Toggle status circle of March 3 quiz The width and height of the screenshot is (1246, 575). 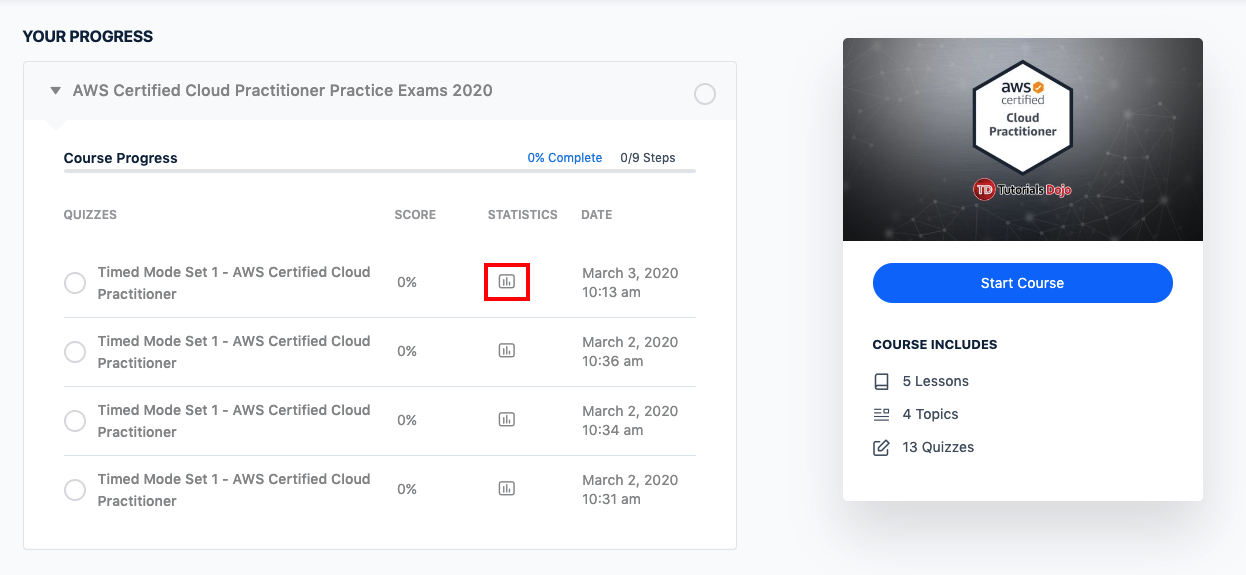[75, 283]
